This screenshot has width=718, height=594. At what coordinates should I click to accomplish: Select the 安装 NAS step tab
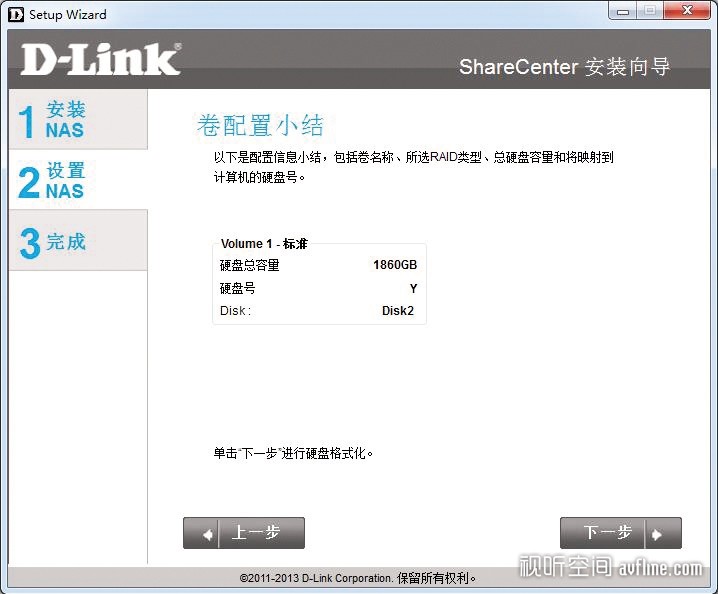[77, 119]
